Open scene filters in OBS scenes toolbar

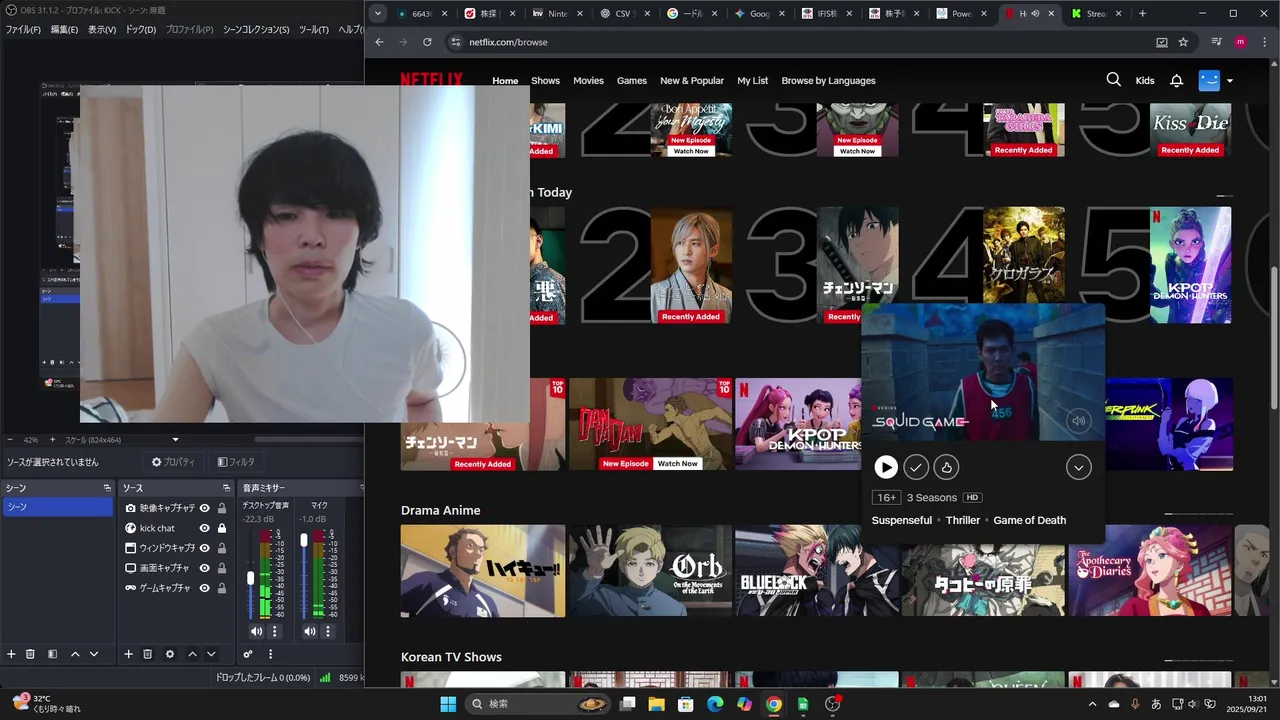click(52, 654)
